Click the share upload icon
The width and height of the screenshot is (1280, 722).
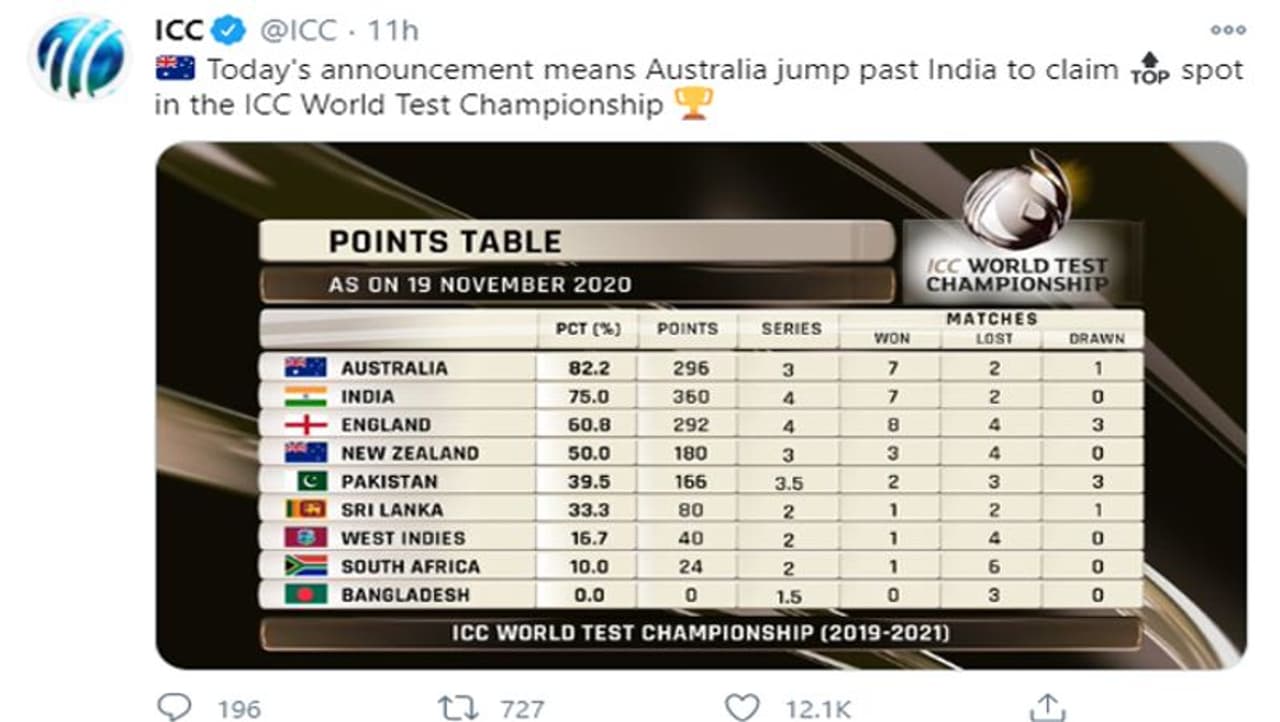tap(1047, 708)
